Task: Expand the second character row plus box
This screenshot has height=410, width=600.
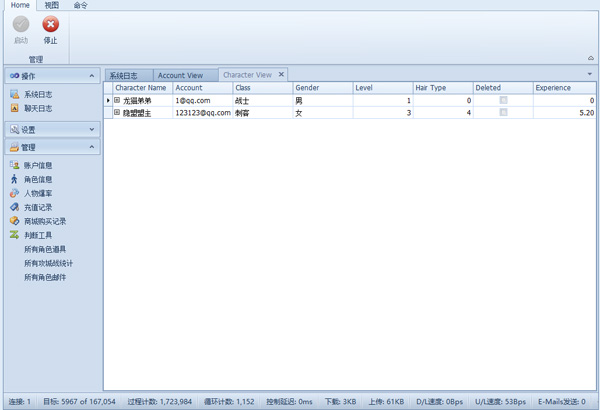Action: [x=117, y=112]
